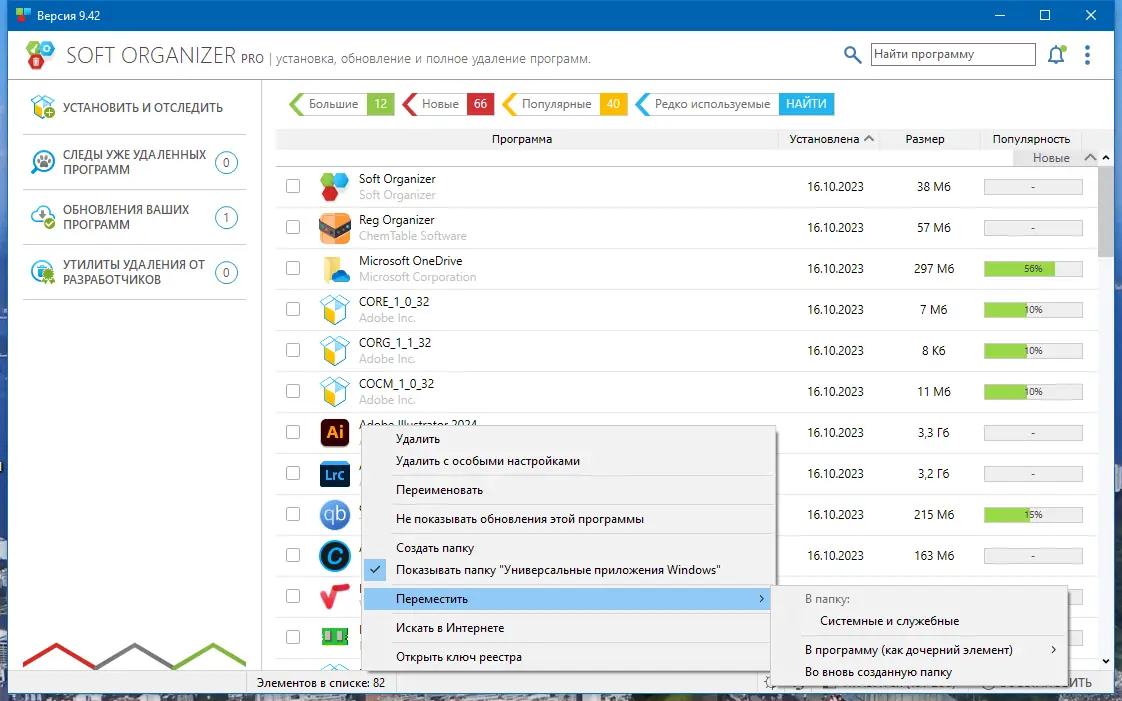Image resolution: width=1122 pixels, height=701 pixels.
Task: Open the "В программу (как дочерний элемент)" submenu
Action: coord(928,650)
